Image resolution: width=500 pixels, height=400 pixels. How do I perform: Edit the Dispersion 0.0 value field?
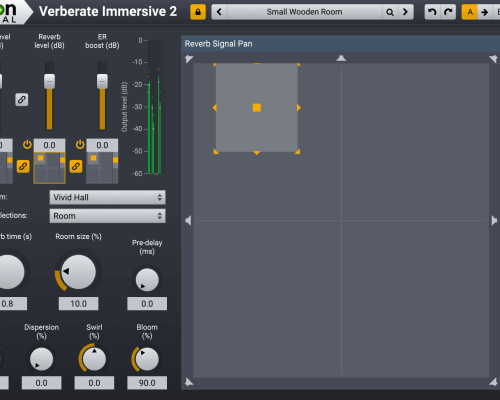(x=41, y=383)
